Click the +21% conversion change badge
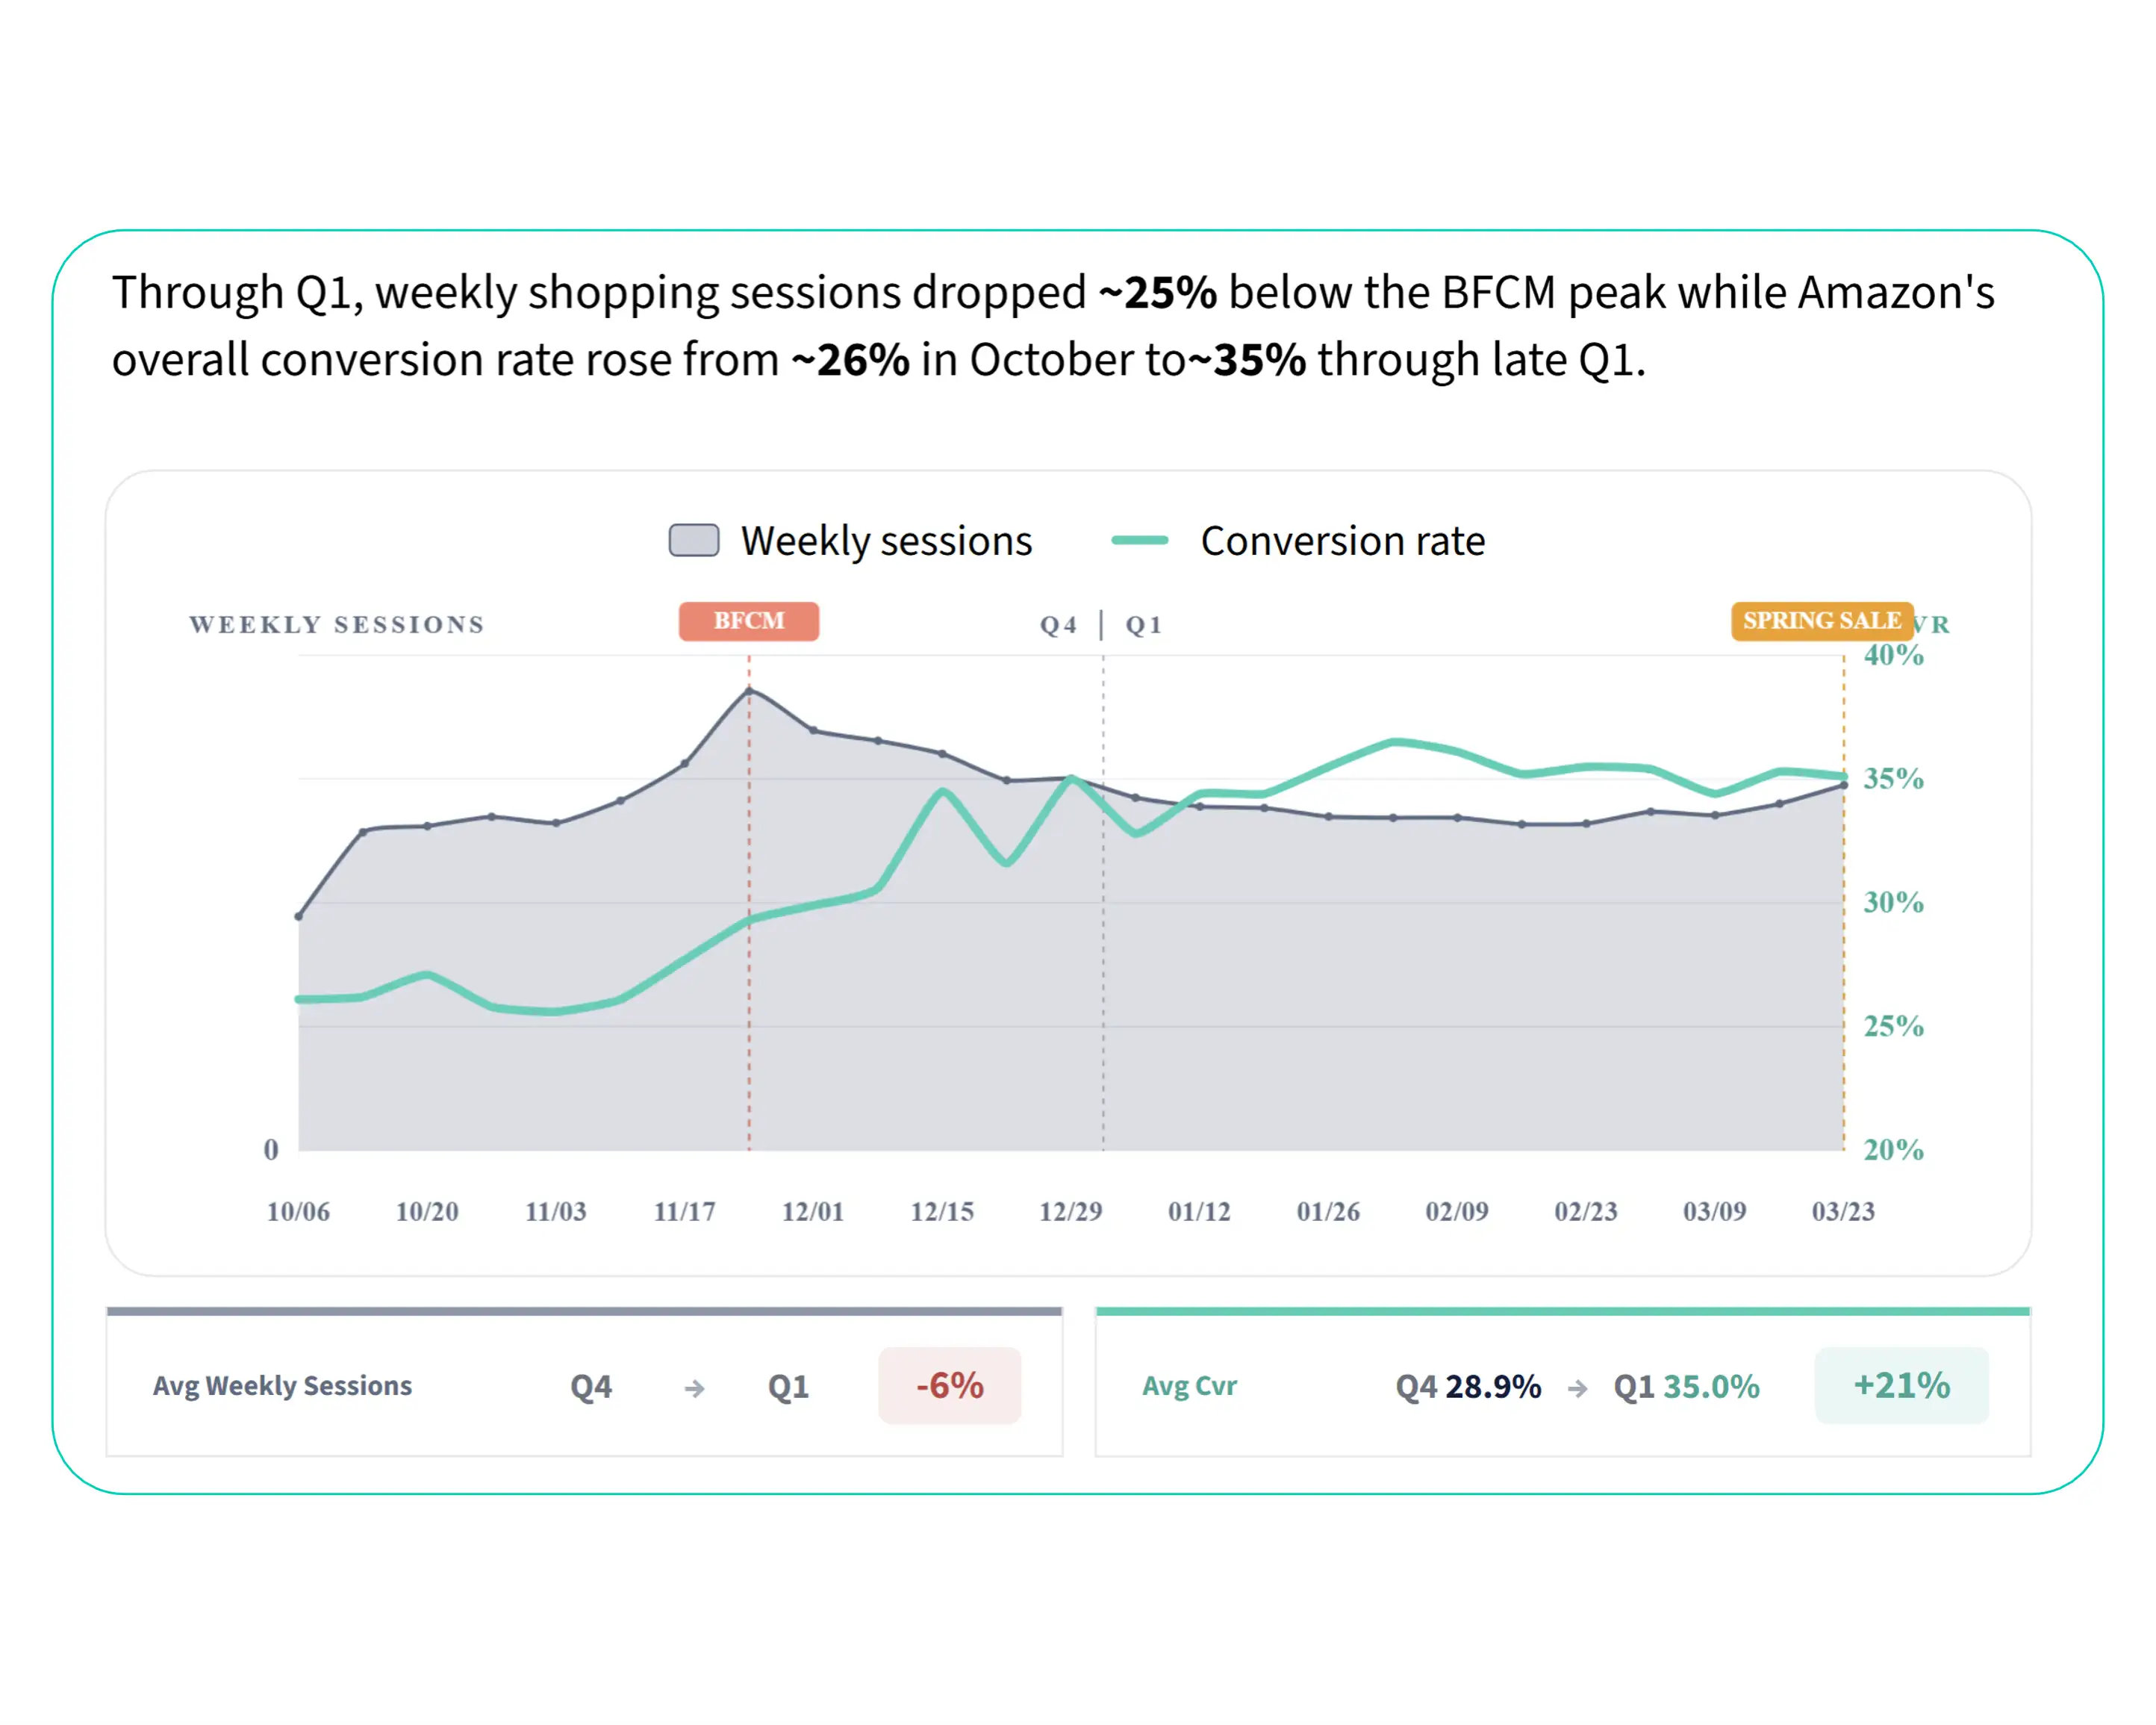The height and width of the screenshot is (1725, 2156). click(1902, 1385)
